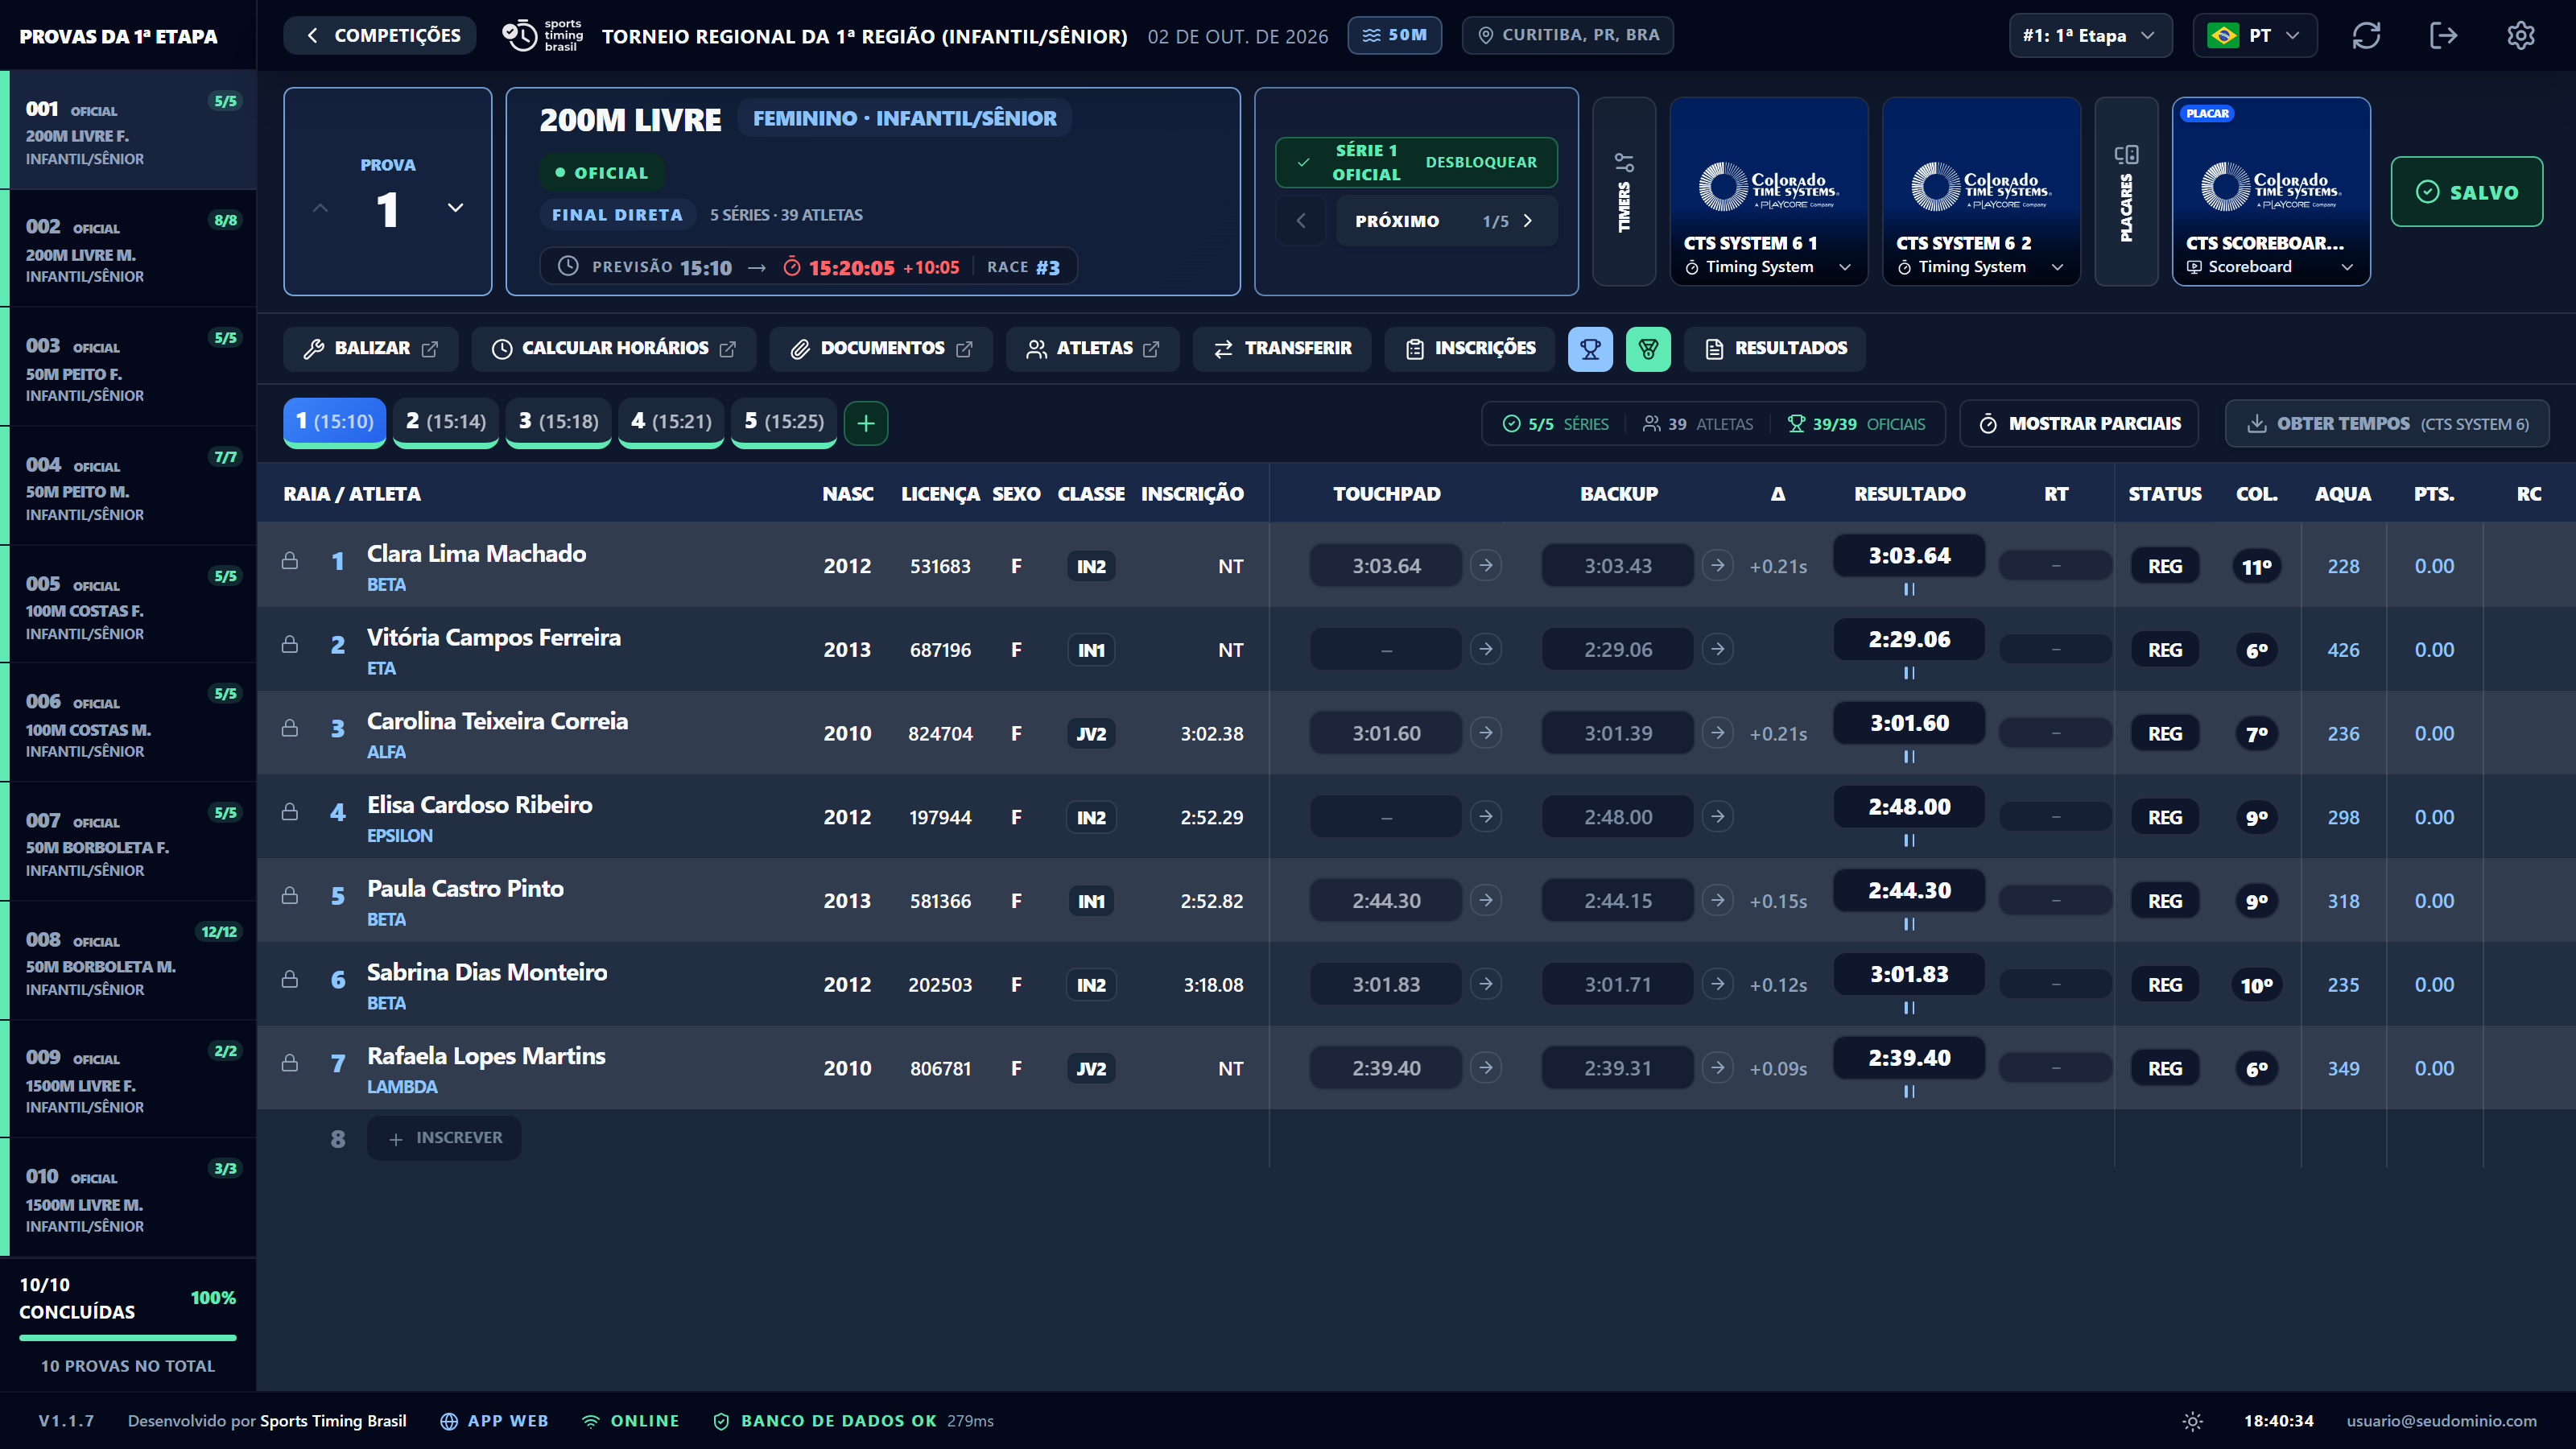Decrease prova number with up chevron
2576x1449 pixels.
(320, 208)
